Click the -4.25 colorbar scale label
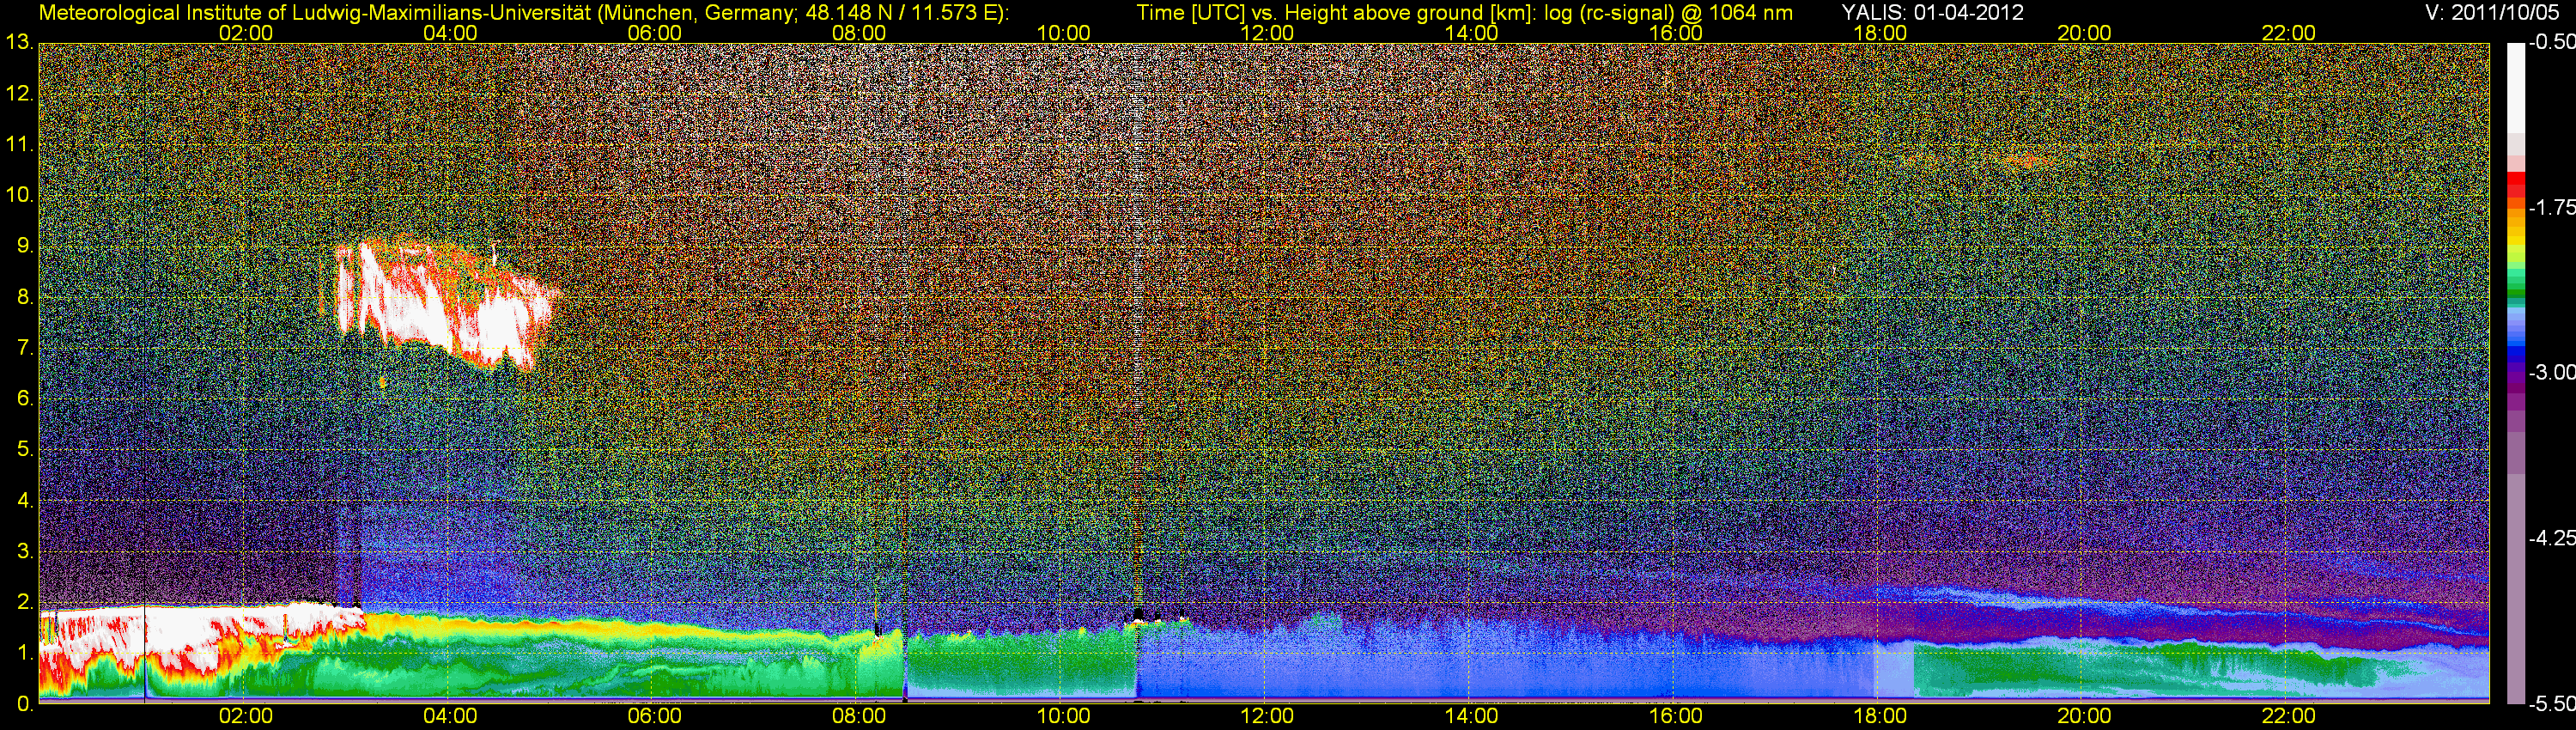 2551,538
